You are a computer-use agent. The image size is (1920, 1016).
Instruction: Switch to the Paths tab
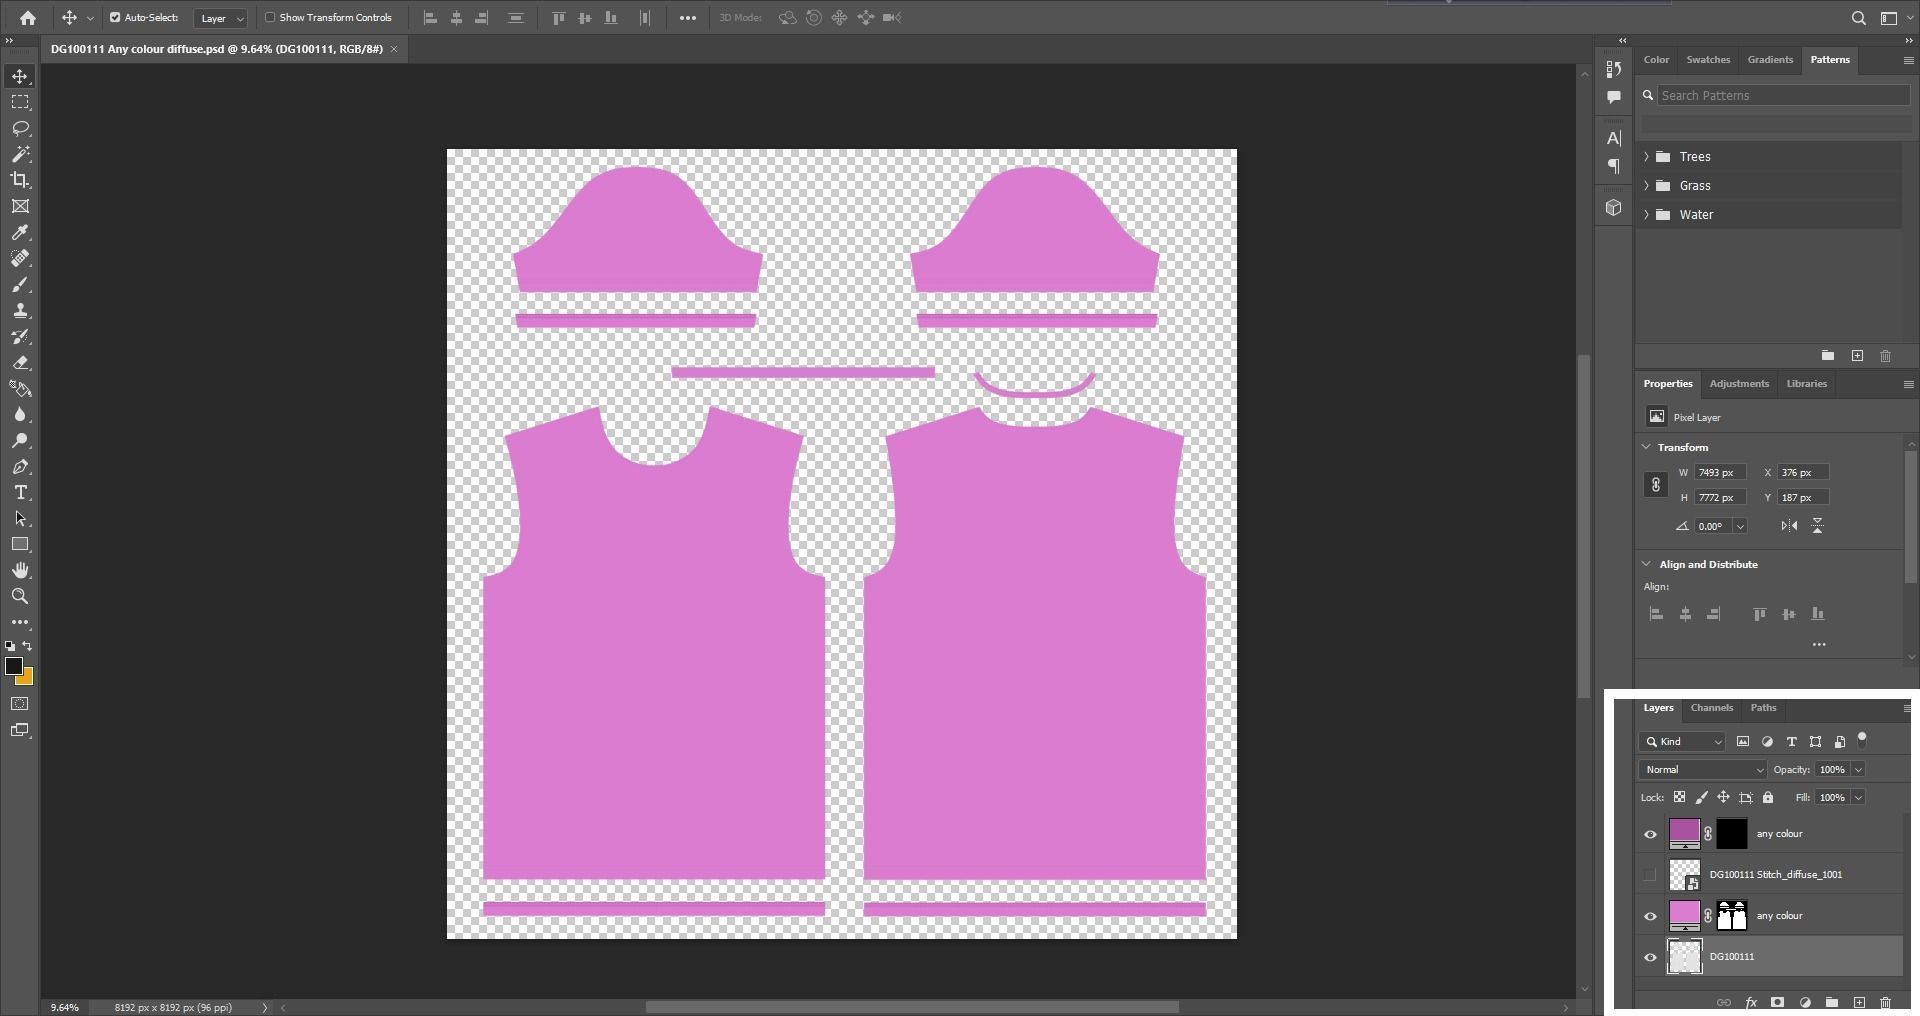click(1763, 708)
